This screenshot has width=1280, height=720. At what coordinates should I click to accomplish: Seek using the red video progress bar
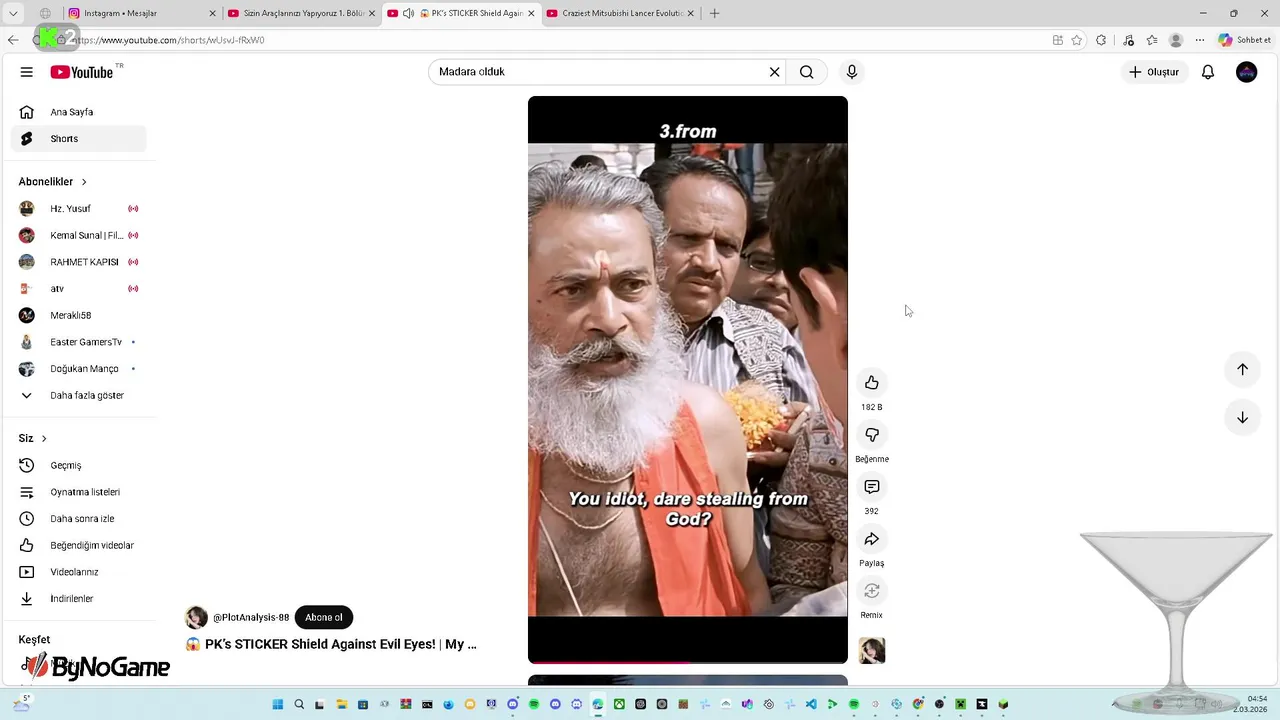pos(688,661)
